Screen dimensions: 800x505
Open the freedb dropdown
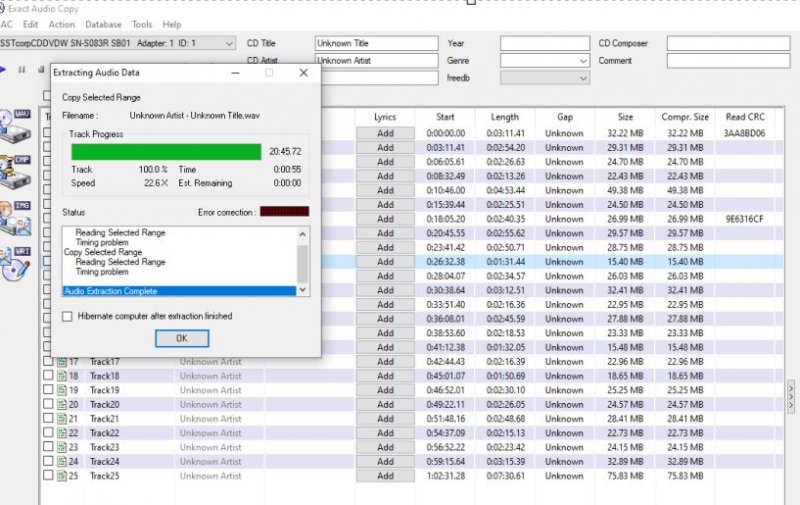point(583,78)
